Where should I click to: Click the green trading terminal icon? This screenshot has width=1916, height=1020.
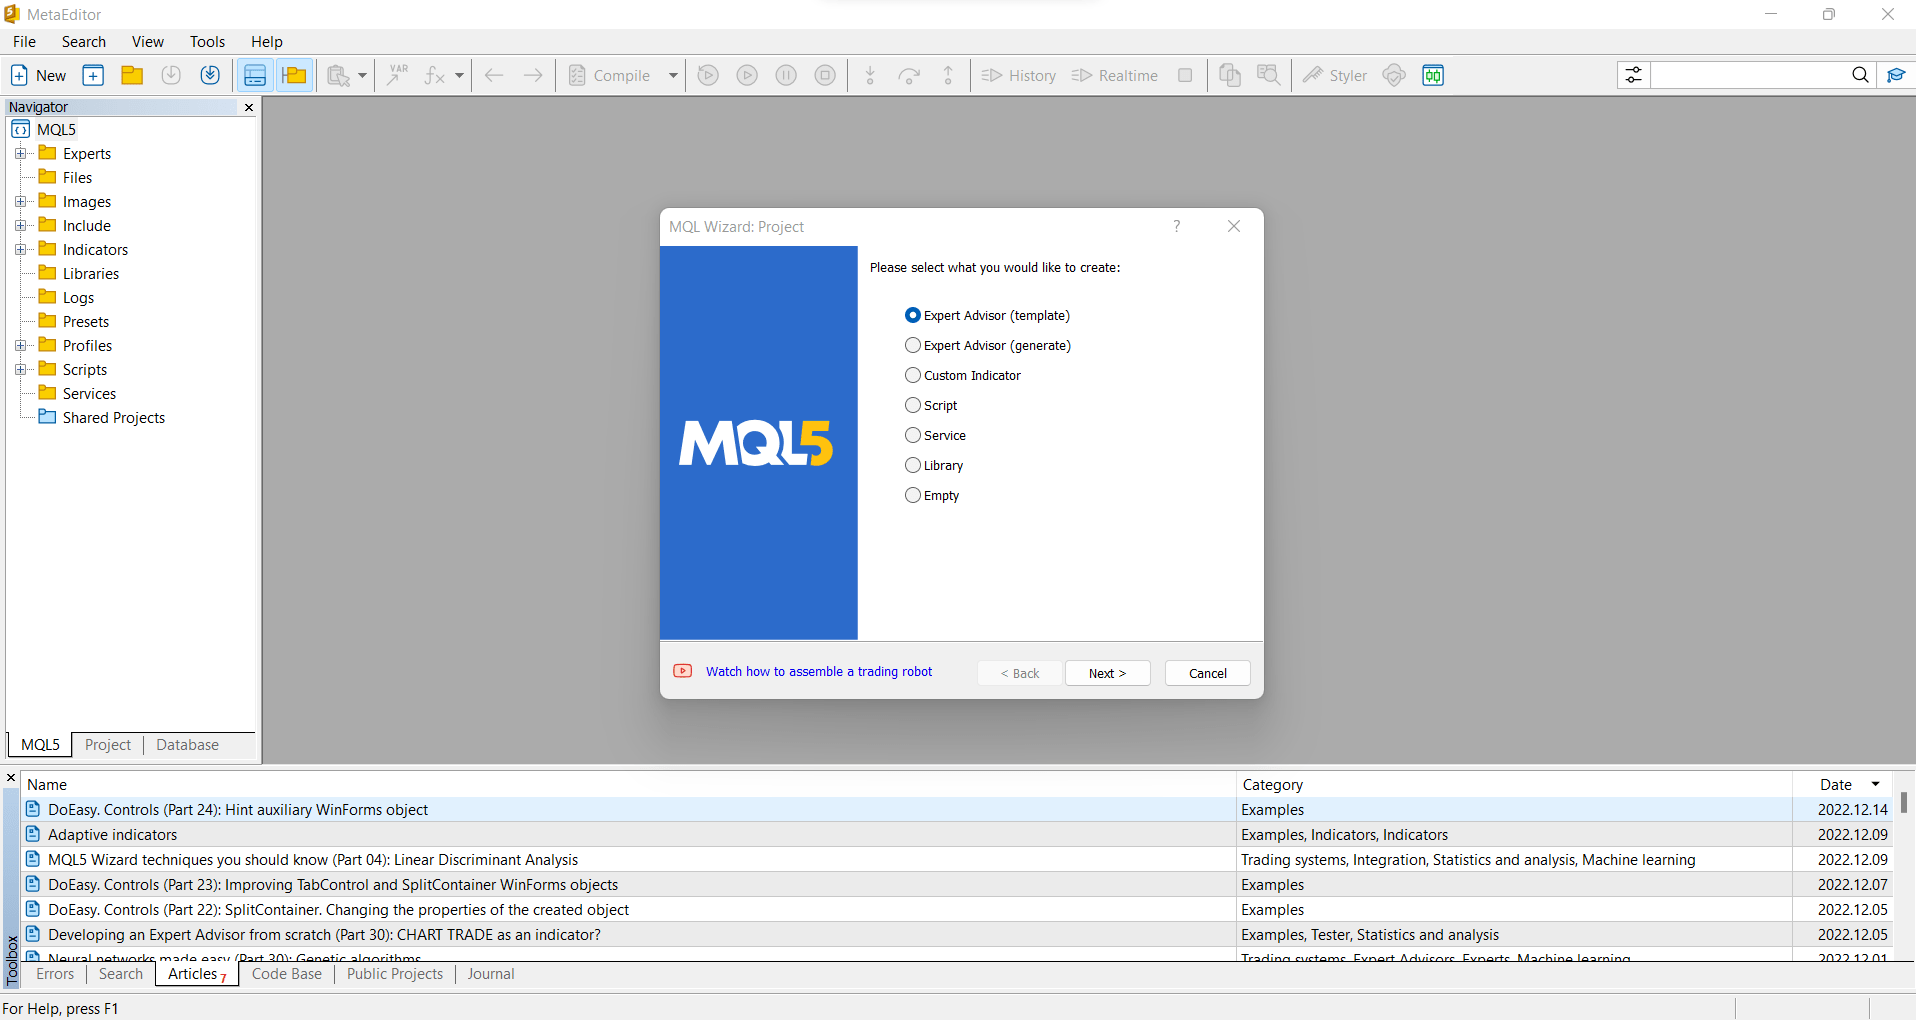pos(1433,75)
